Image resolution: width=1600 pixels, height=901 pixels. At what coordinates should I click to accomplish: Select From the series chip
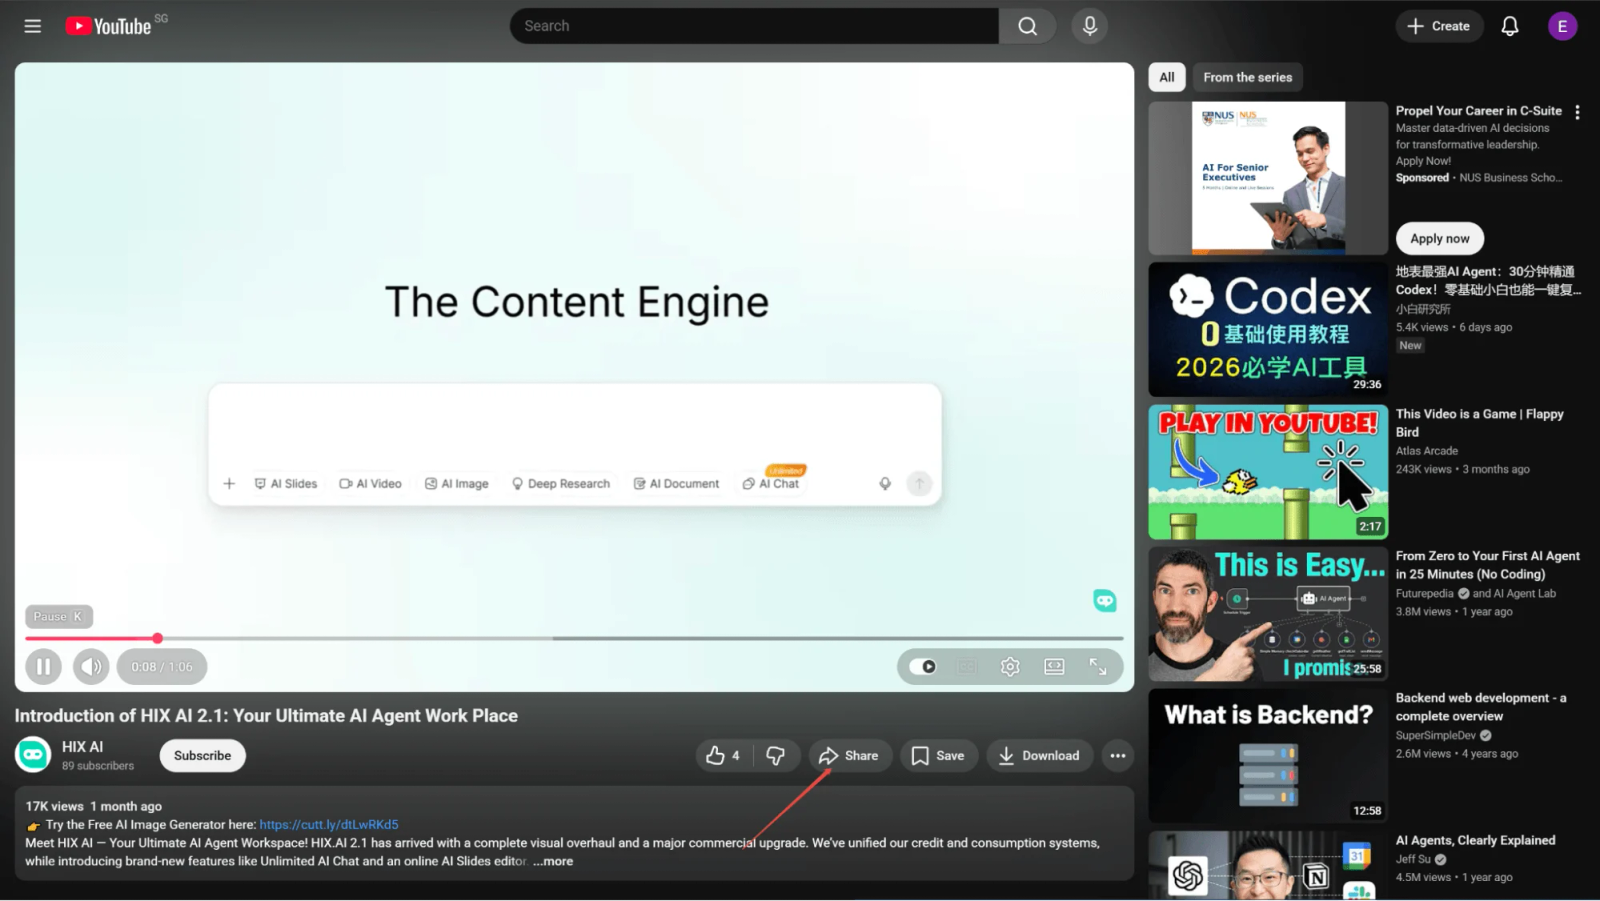tap(1247, 77)
